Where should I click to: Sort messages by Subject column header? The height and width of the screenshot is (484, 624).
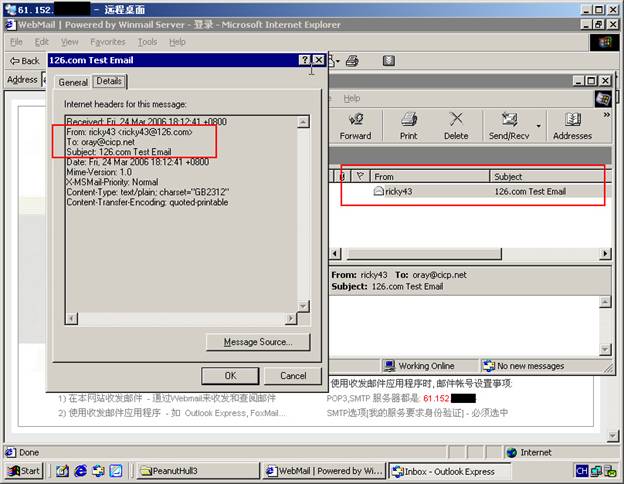pos(545,176)
